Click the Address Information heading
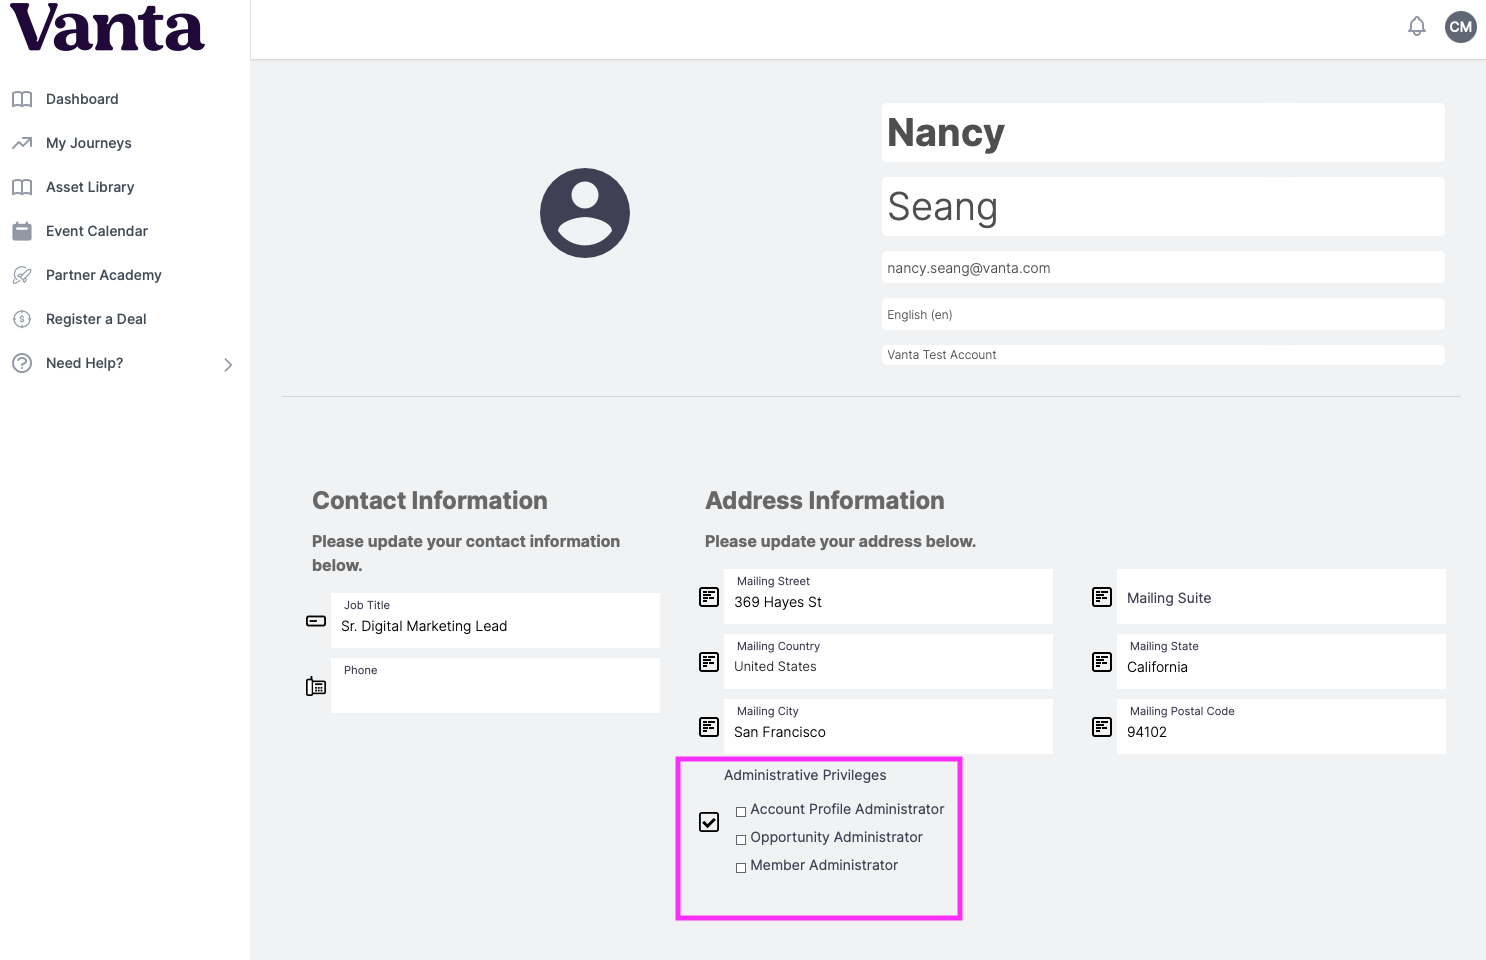Viewport: 1486px width, 960px height. coord(825,500)
